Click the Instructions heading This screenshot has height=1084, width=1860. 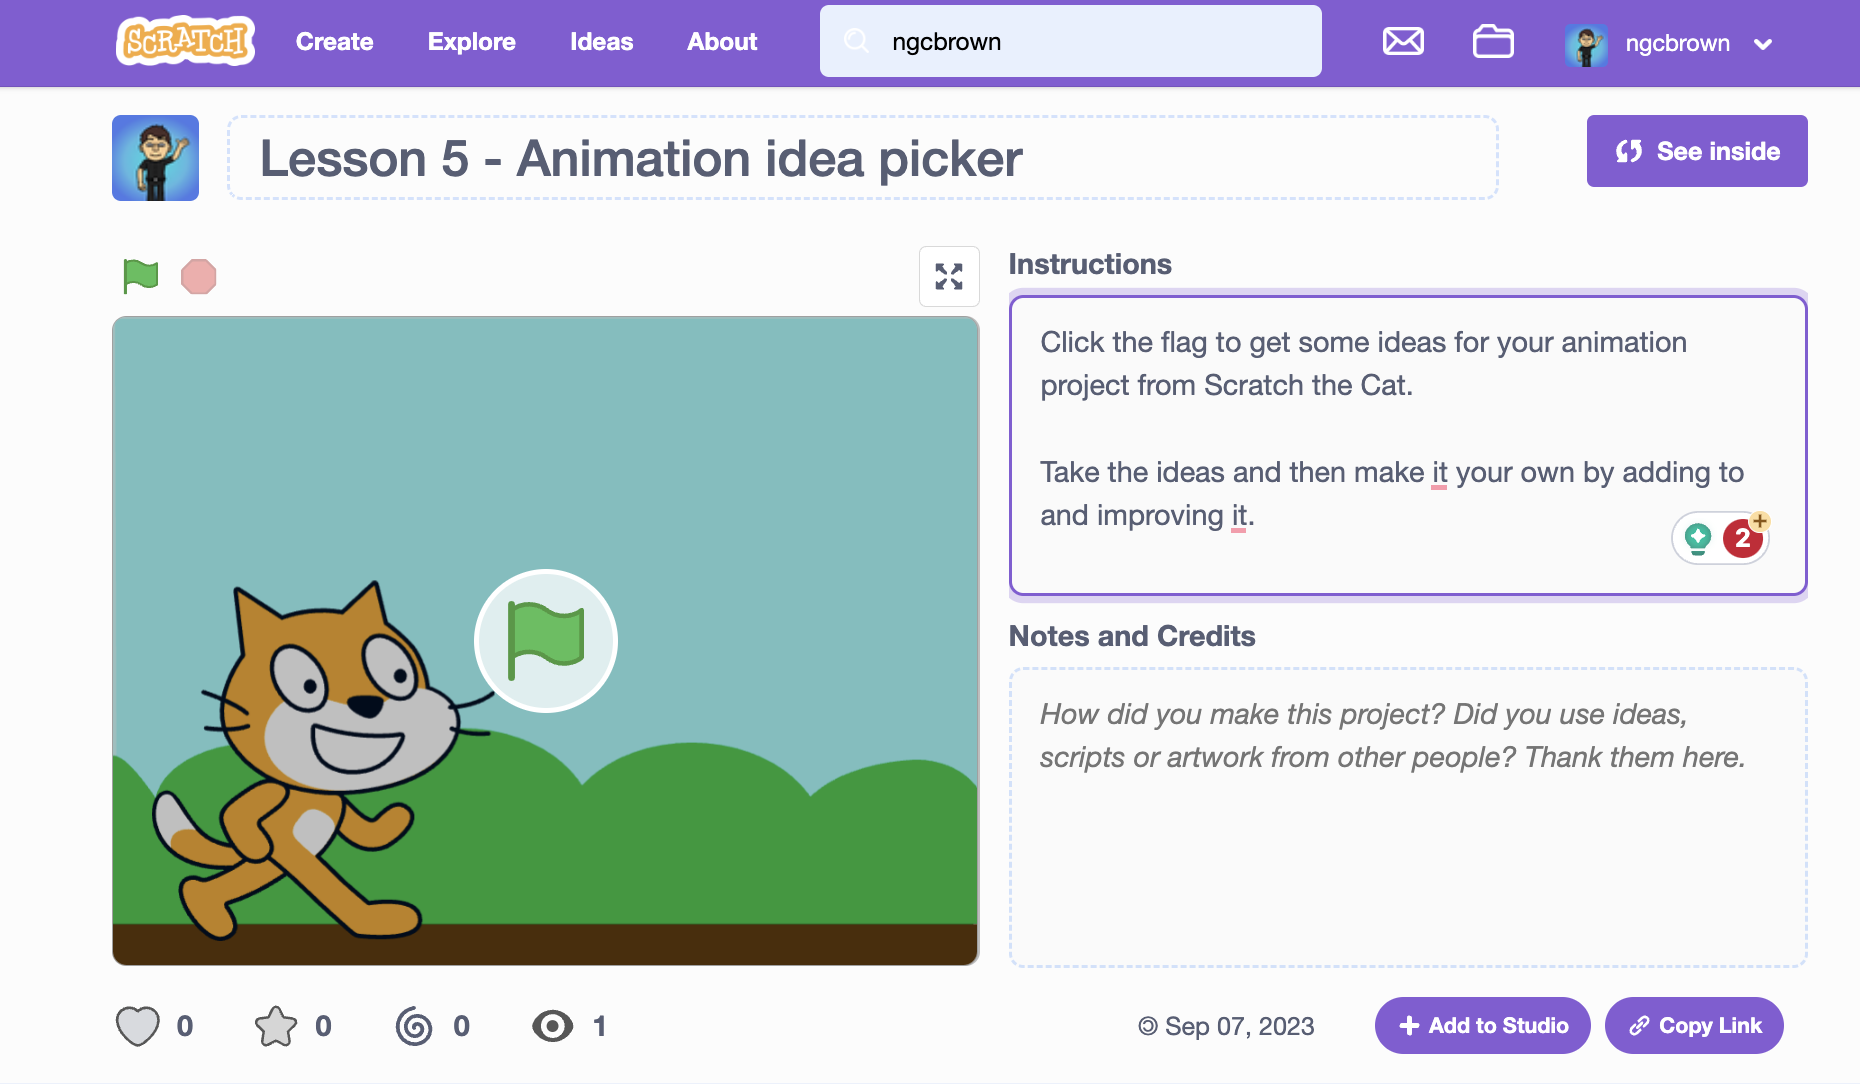point(1090,264)
